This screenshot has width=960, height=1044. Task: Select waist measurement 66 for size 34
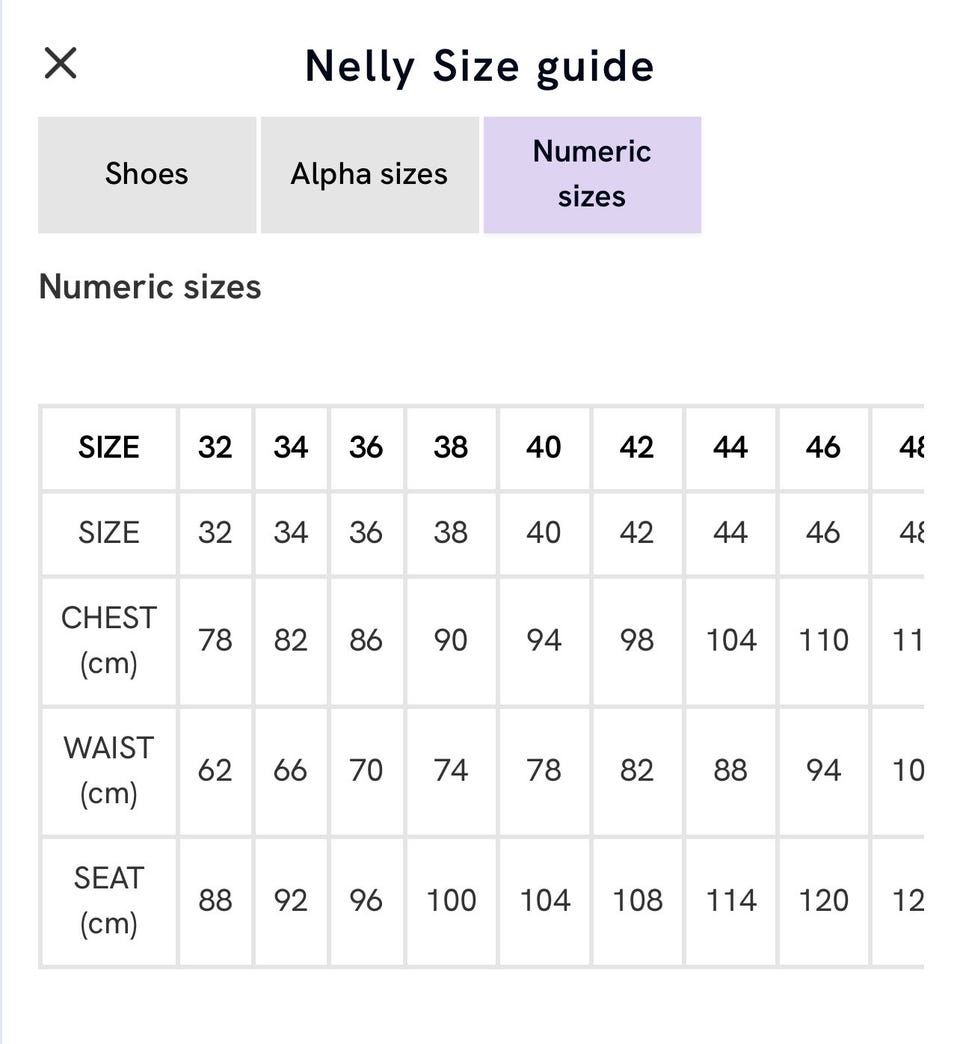tap(290, 770)
